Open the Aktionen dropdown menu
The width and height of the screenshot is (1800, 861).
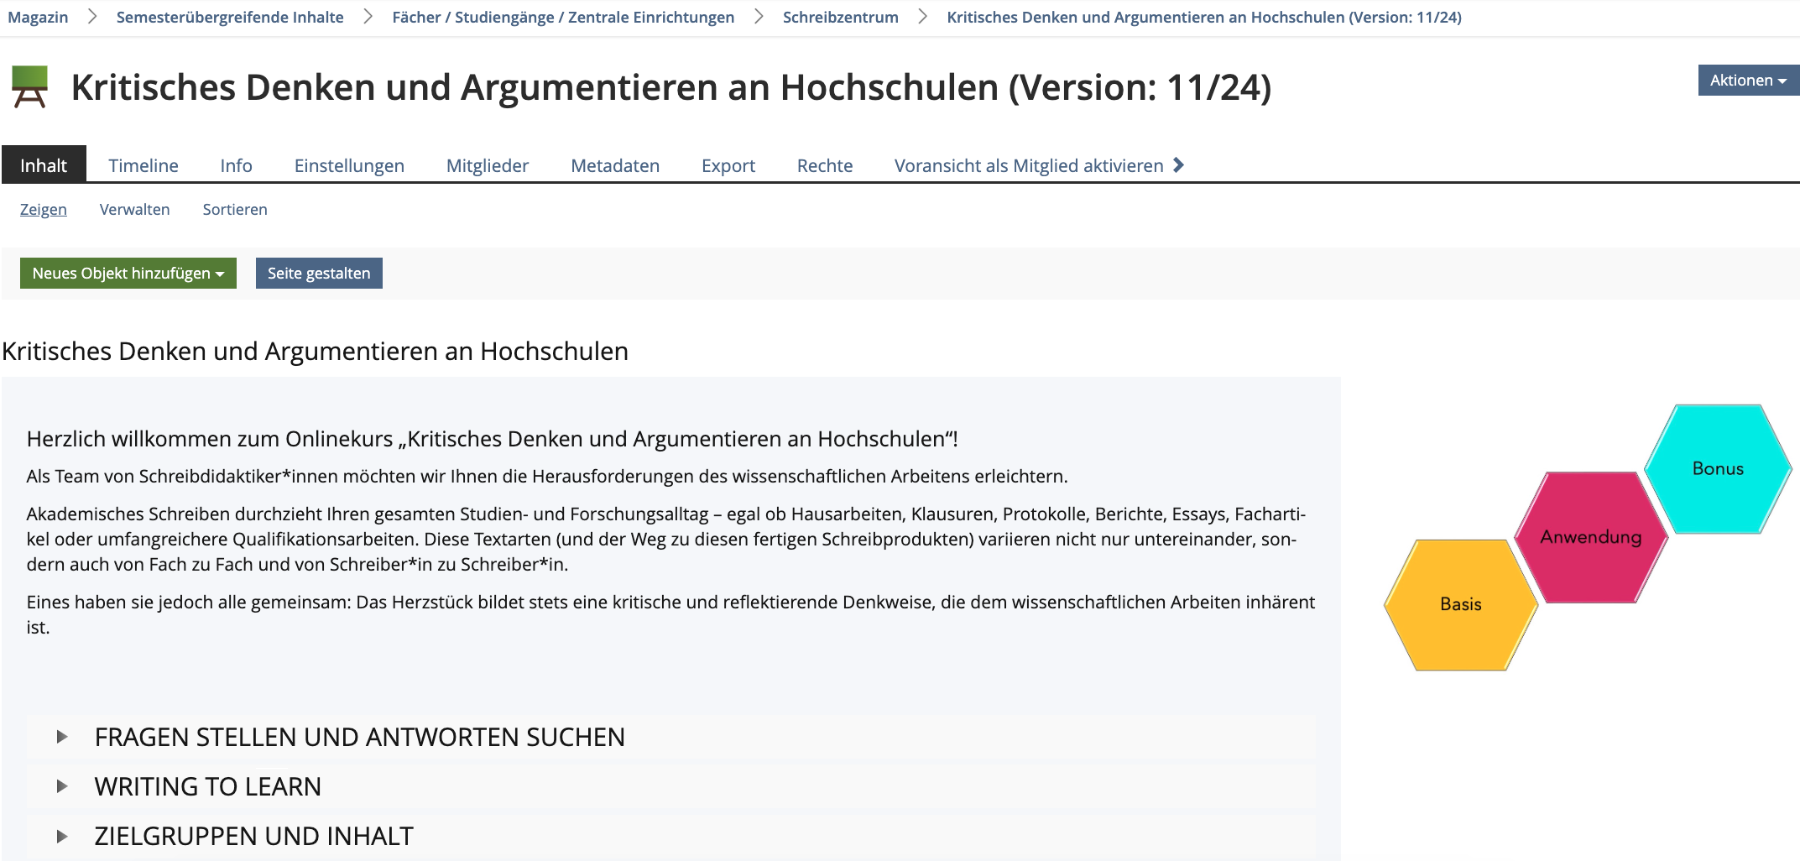click(1747, 80)
